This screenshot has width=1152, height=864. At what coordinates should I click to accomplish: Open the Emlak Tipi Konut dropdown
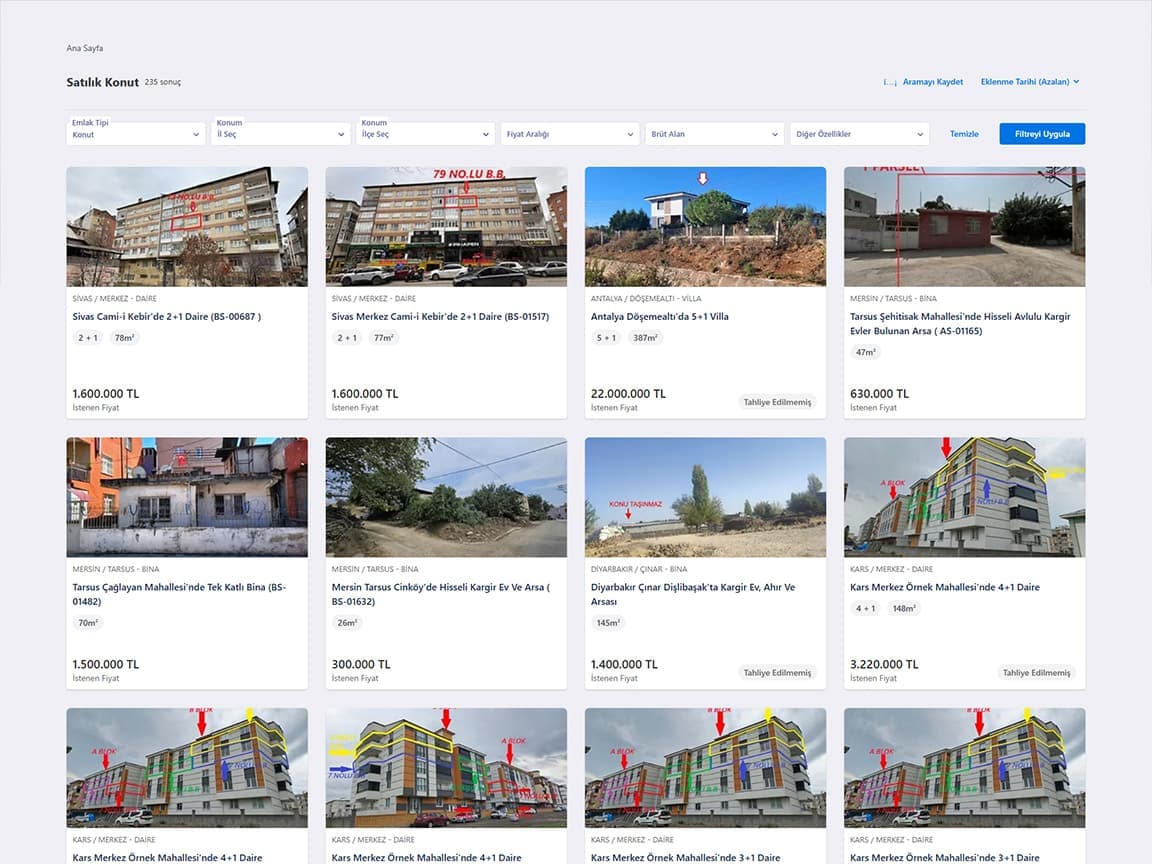136,134
